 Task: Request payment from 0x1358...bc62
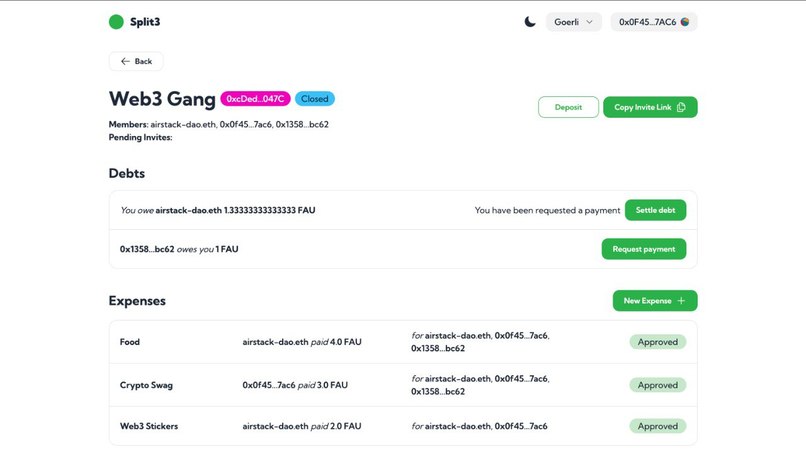pyautogui.click(x=644, y=249)
